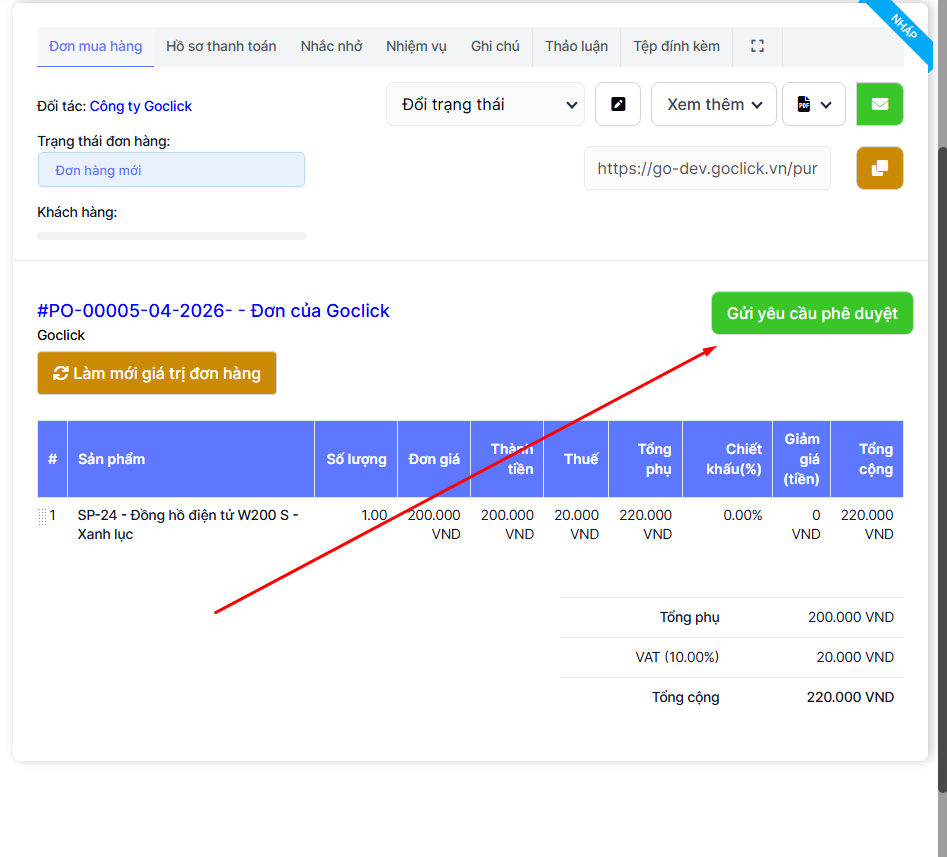947x857 pixels.
Task: Select the Nhiệm vụ tab
Action: tap(416, 46)
